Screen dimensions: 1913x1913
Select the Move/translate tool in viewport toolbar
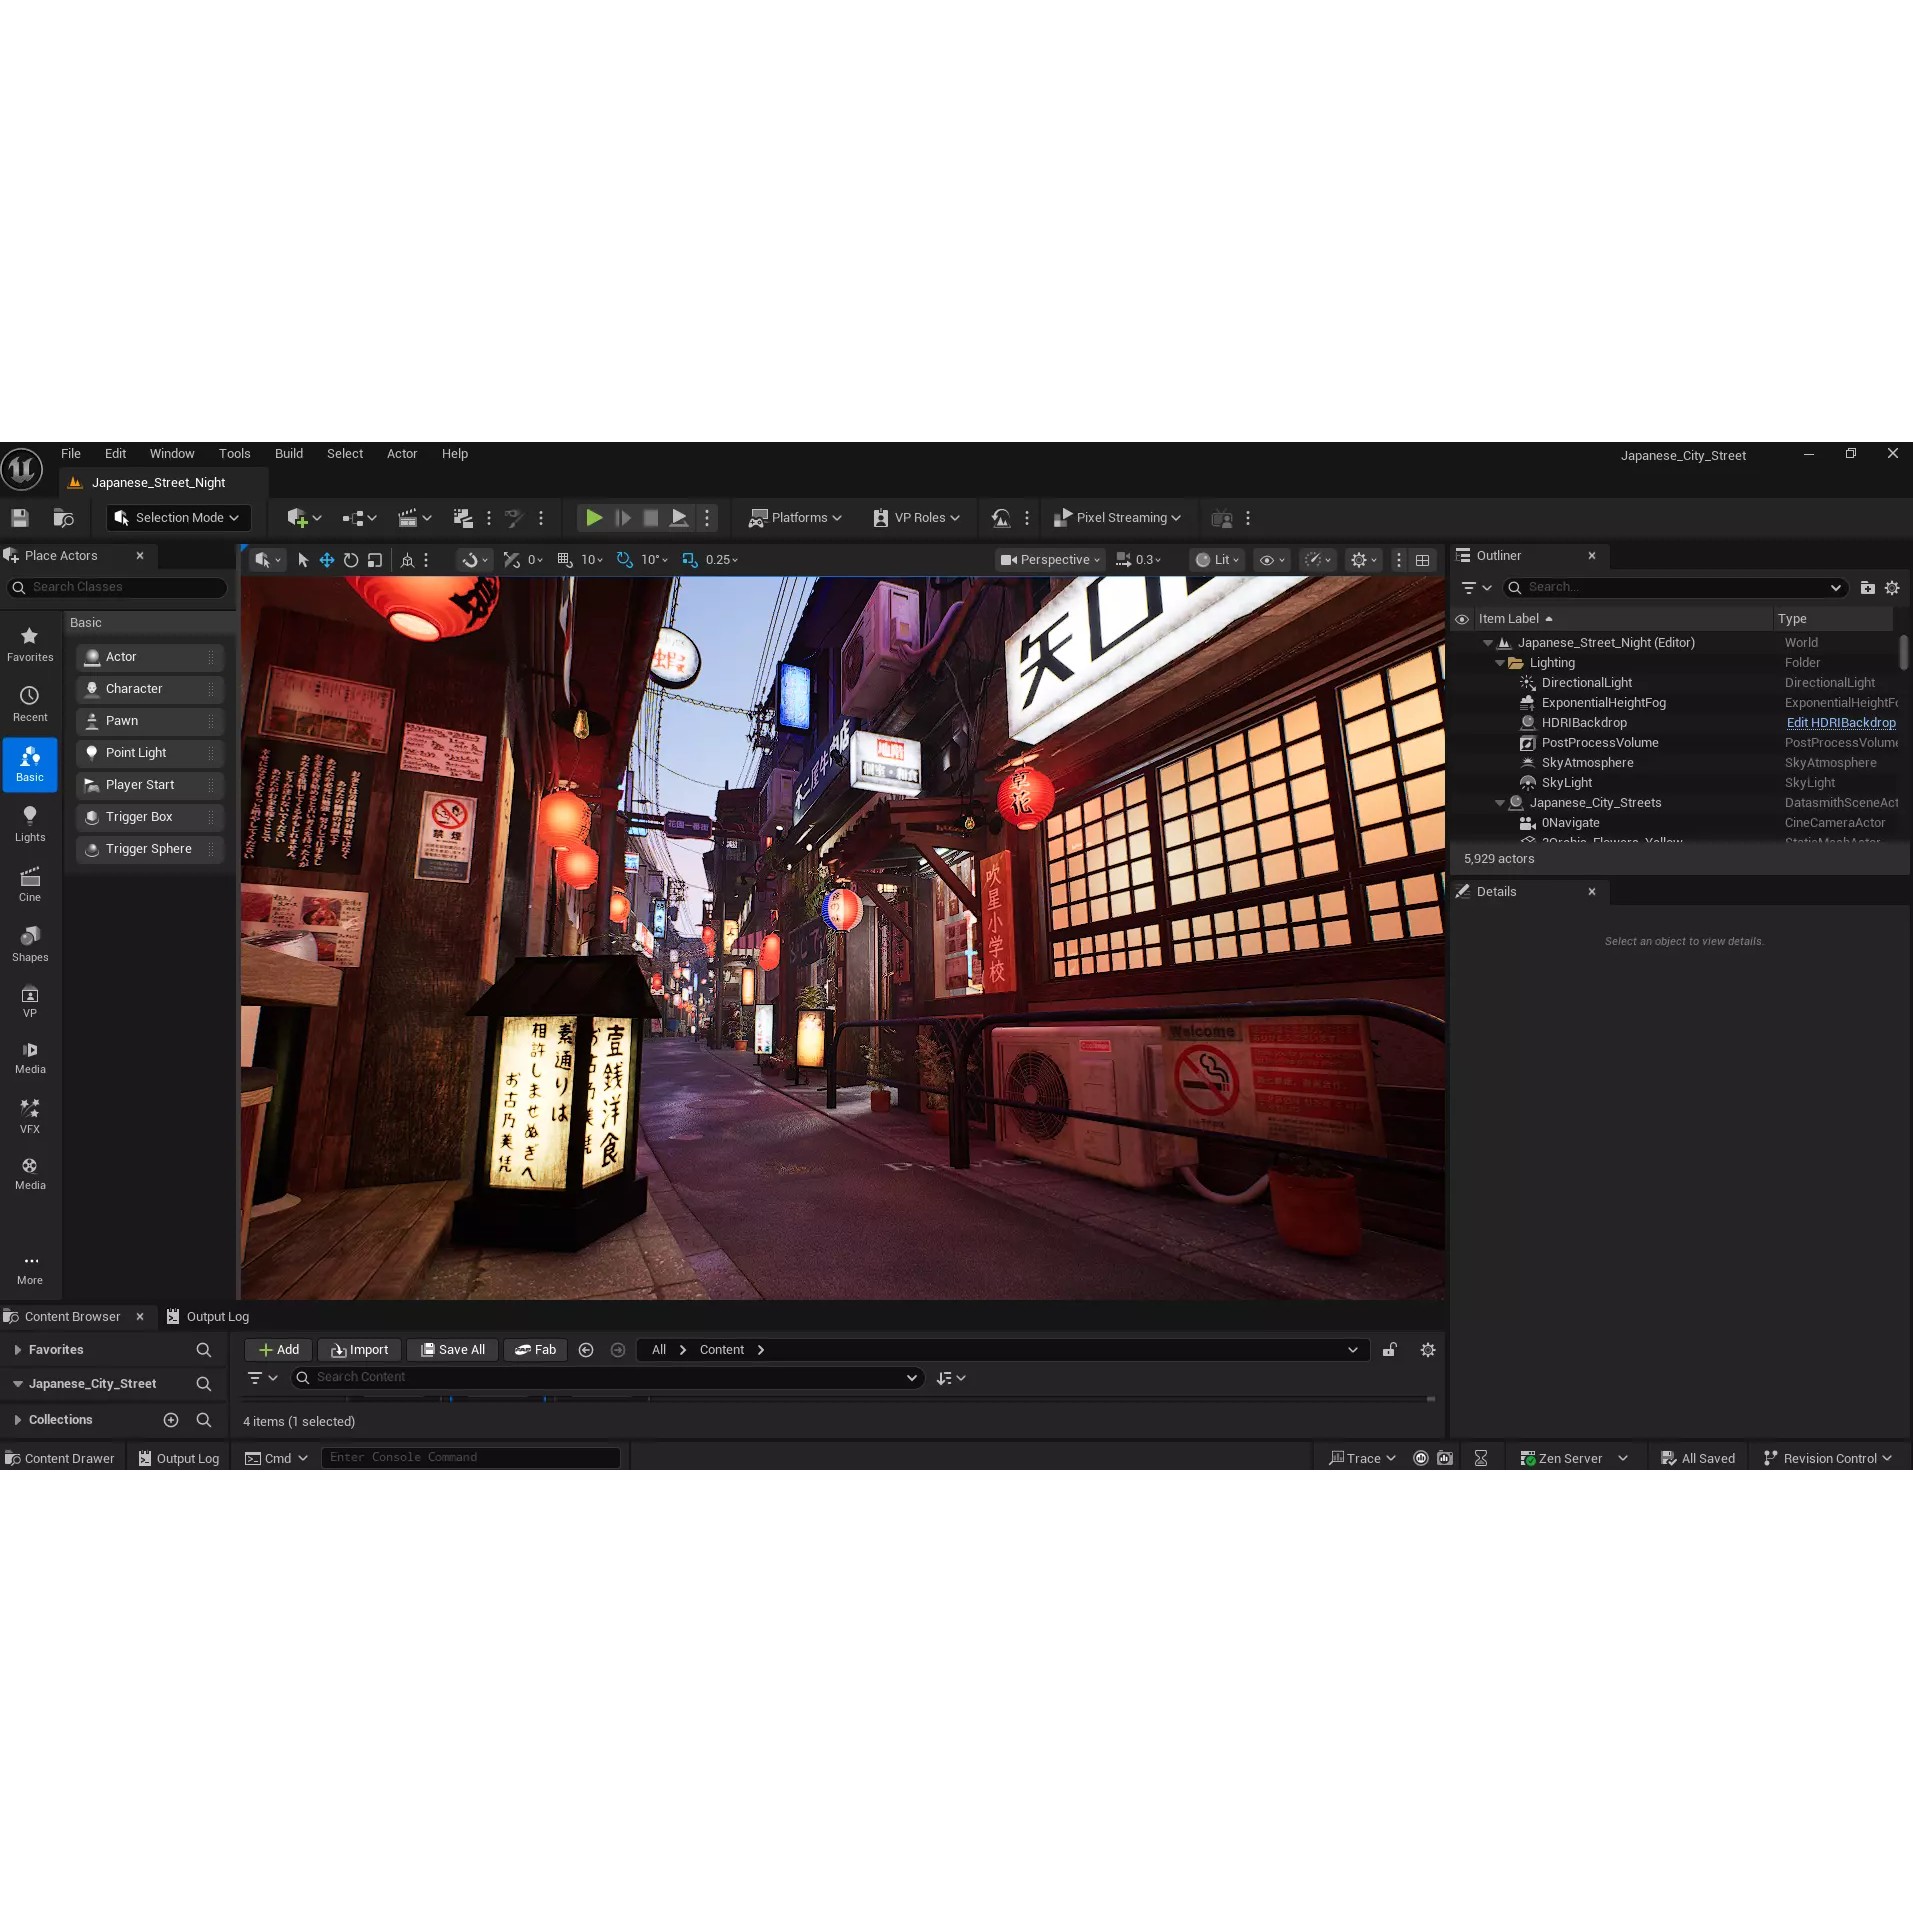click(326, 559)
